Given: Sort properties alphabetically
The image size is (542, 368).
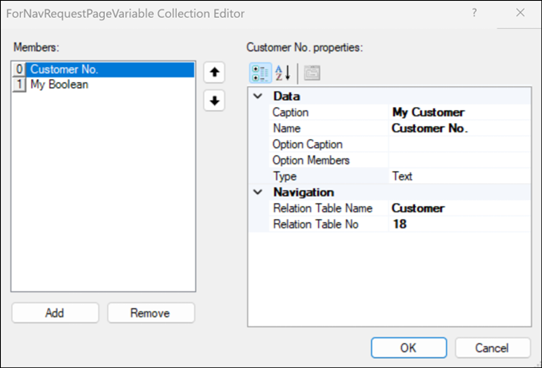Looking at the screenshot, I should point(283,73).
